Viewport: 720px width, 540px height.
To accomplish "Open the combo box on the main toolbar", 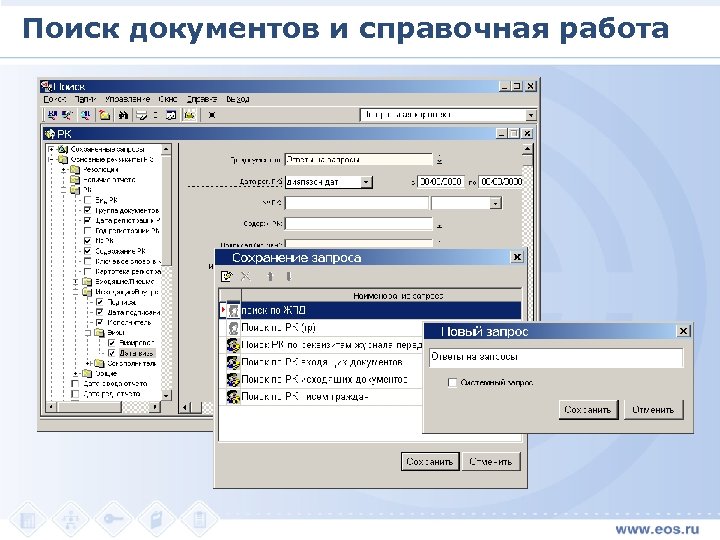I will pyautogui.click(x=530, y=115).
